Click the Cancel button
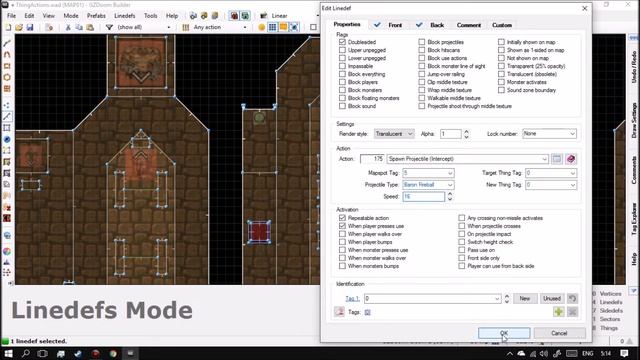 [x=559, y=333]
